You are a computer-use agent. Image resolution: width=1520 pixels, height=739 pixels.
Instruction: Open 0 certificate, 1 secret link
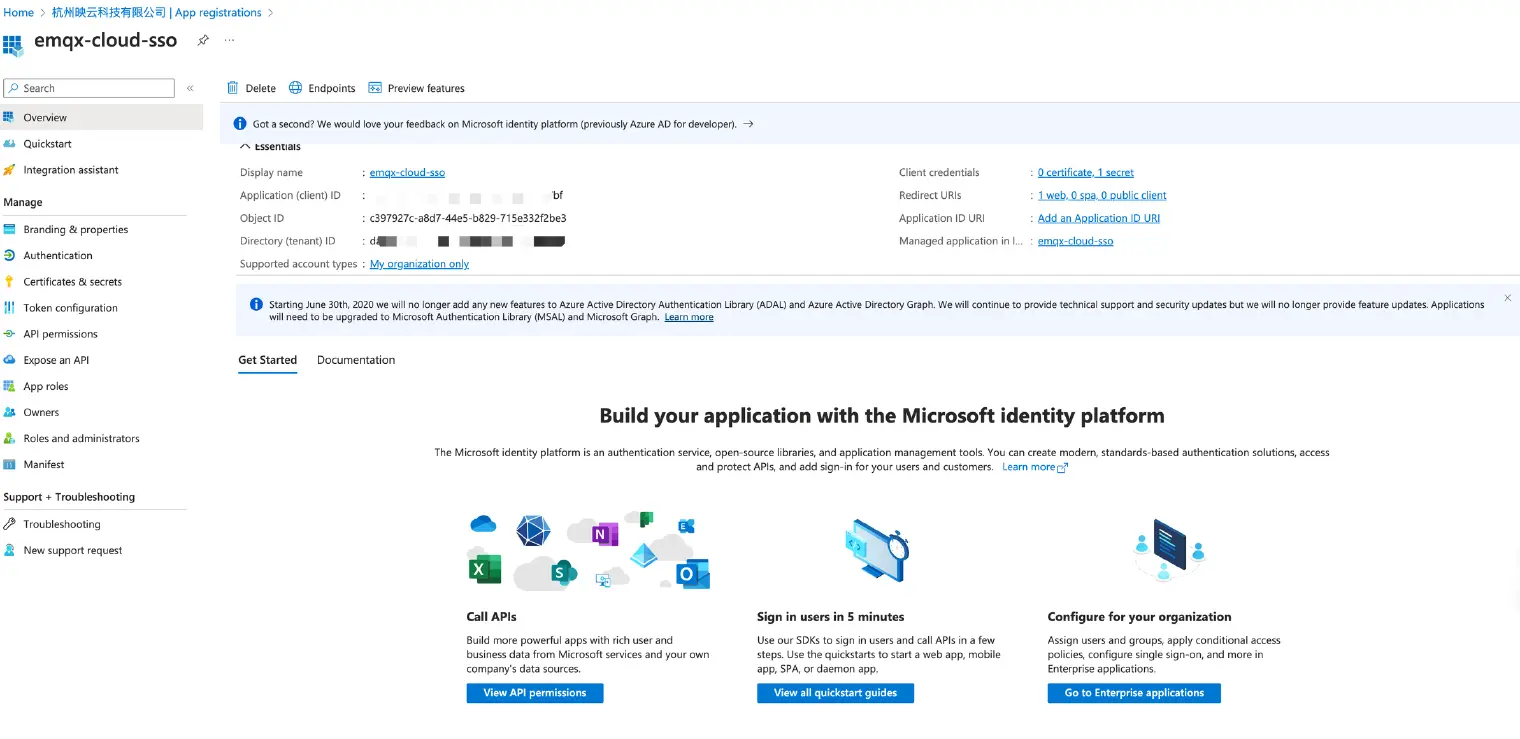coord(1086,172)
